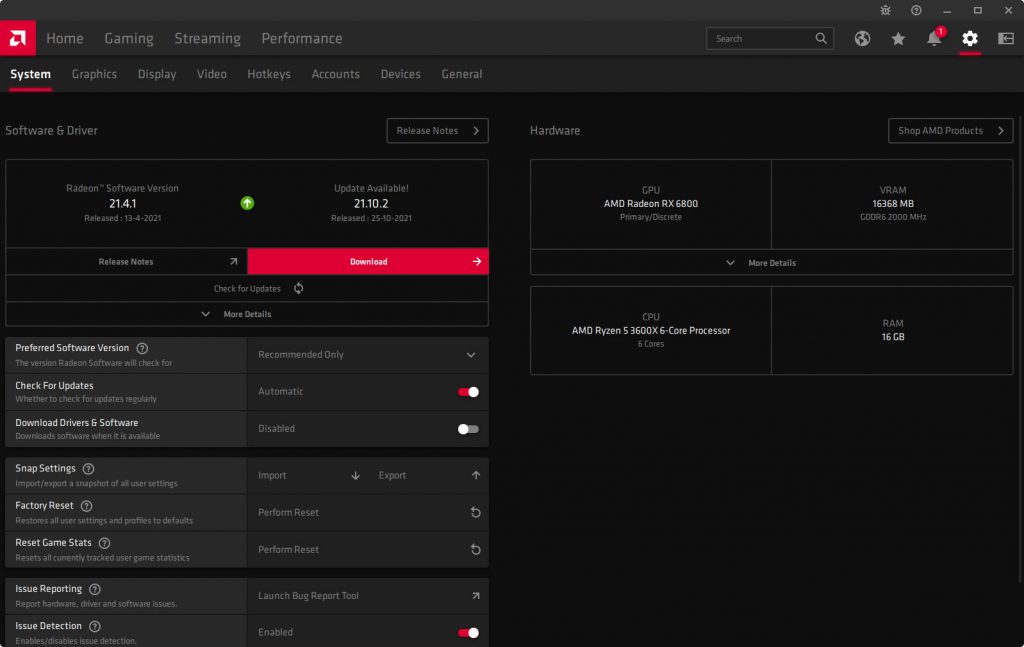Click the settings gear icon
Image resolution: width=1024 pixels, height=647 pixels.
click(x=969, y=39)
